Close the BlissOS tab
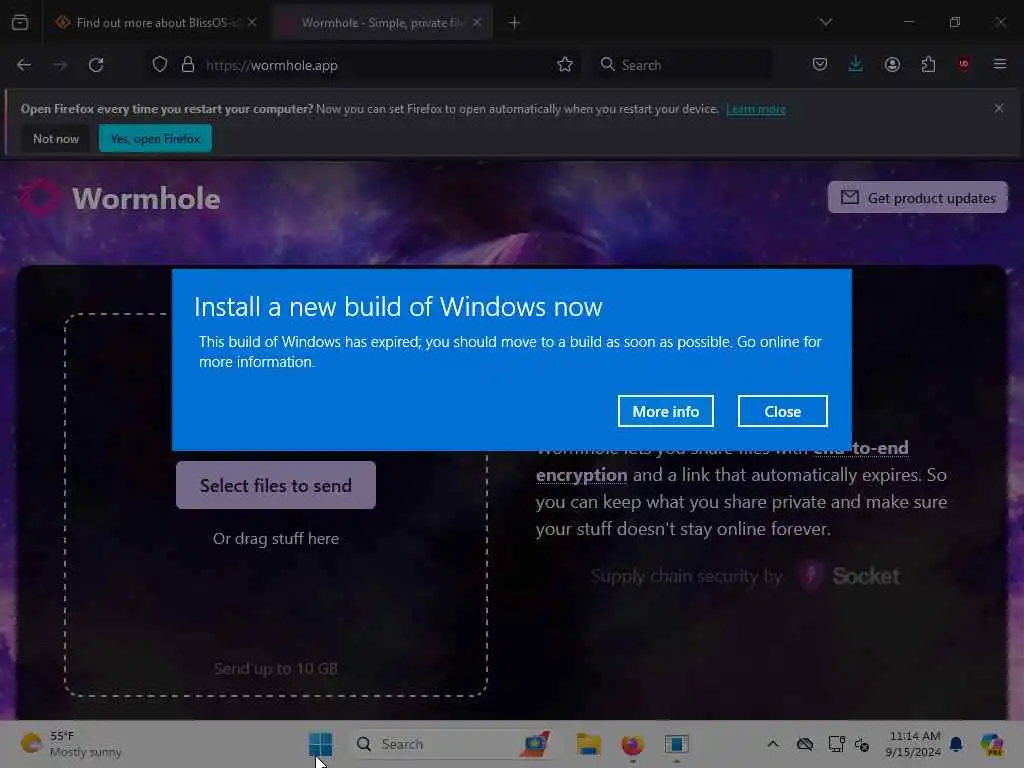The height and width of the screenshot is (768, 1024). click(252, 23)
